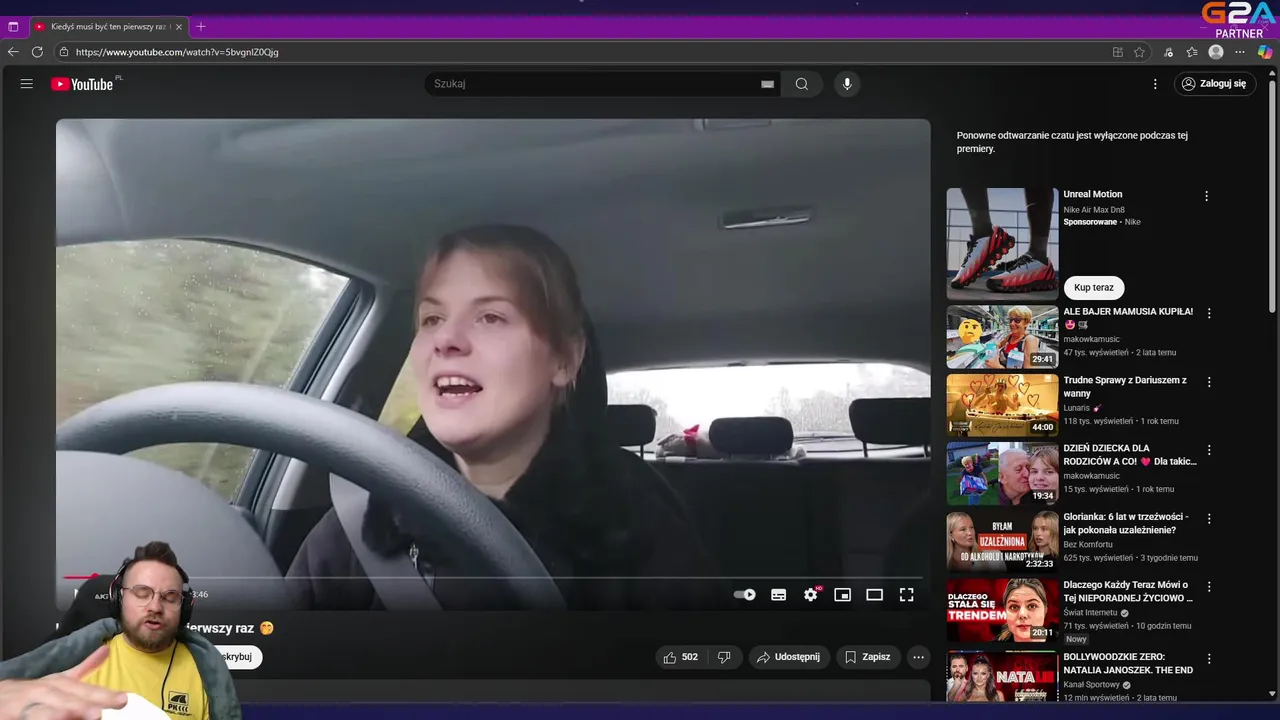Dislike the video with thumbs-down
Image resolution: width=1280 pixels, height=720 pixels.
coord(724,657)
